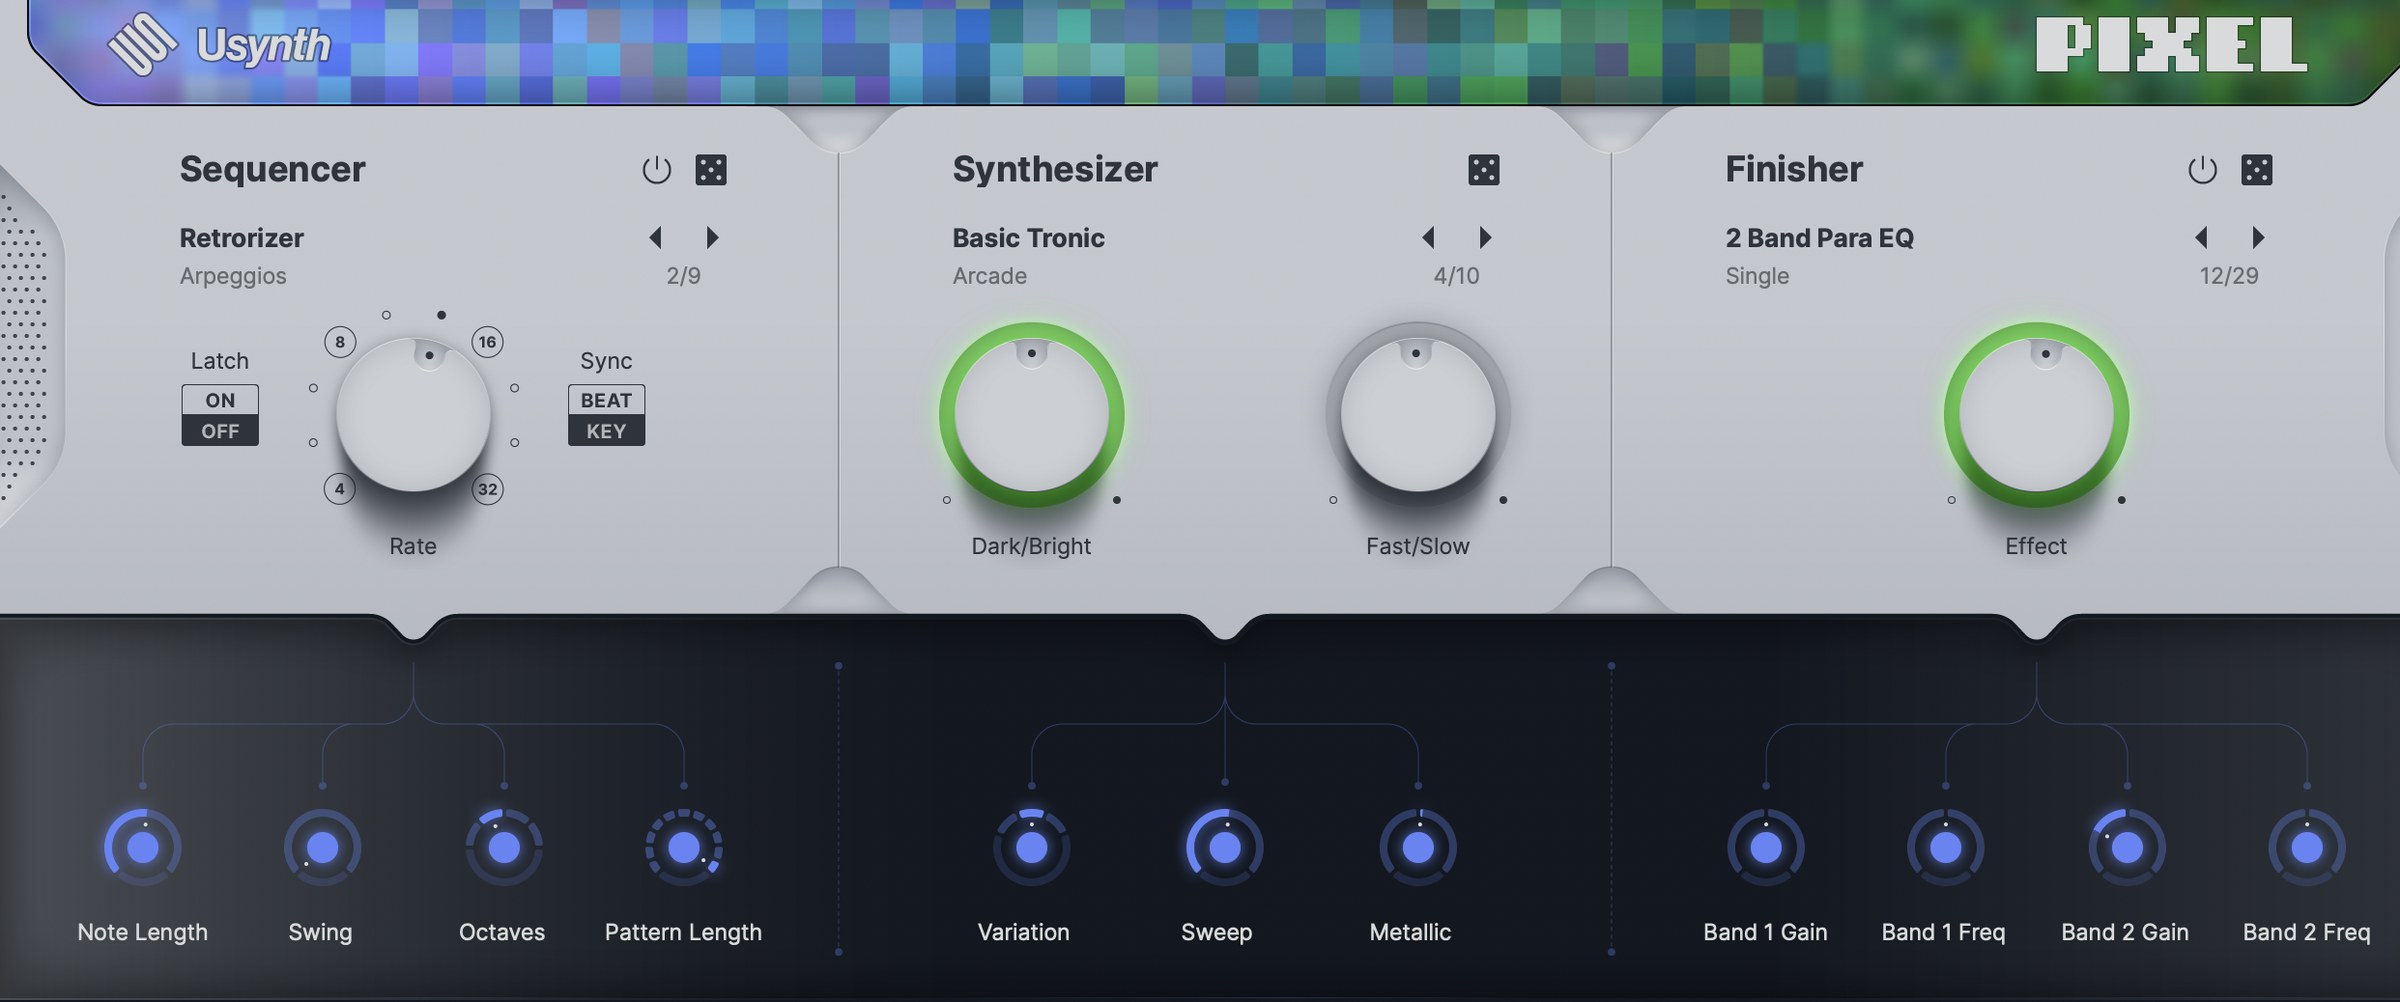2400x1002 pixels.
Task: Adjust the Note Length mini knob
Action: click(143, 848)
